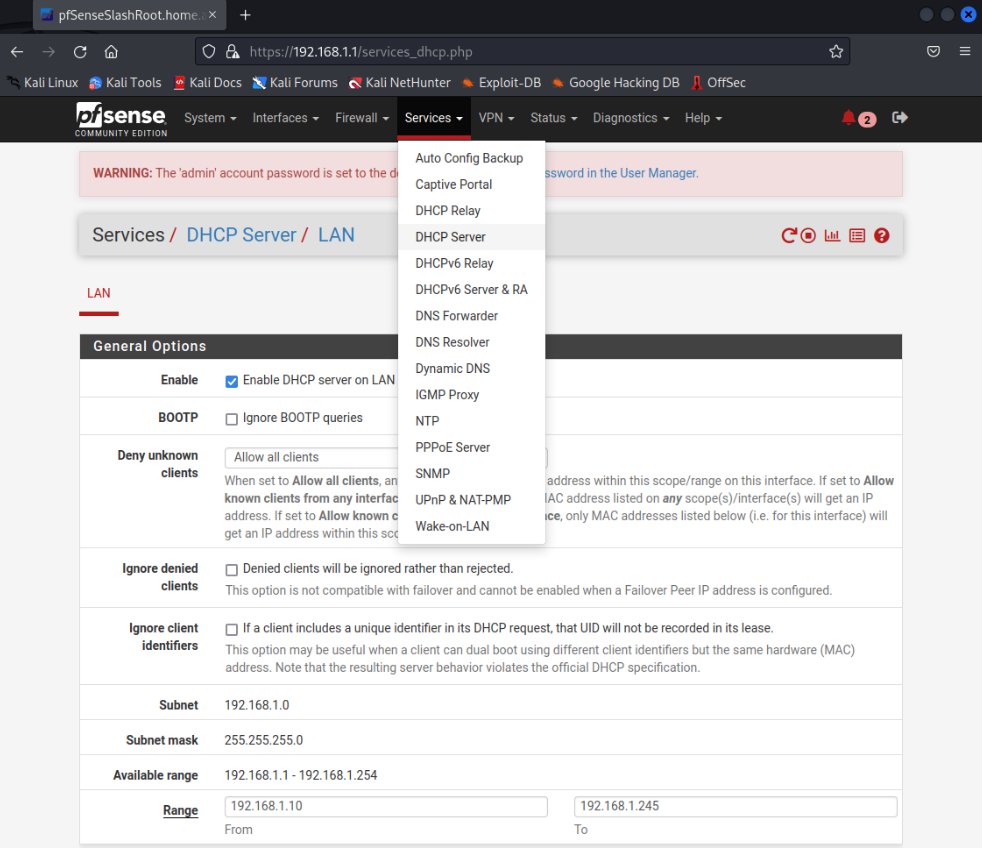
Task: Open the Deny unknown clients dropdown
Action: pyautogui.click(x=310, y=457)
